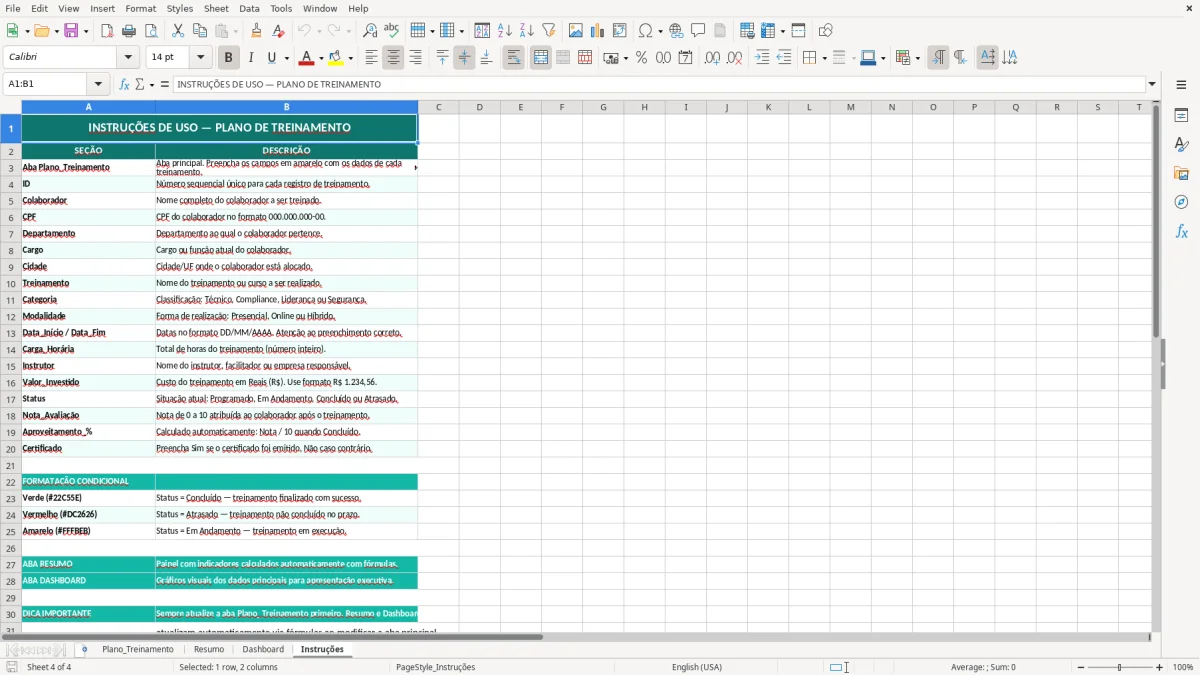
Task: Open the Function Wizard
Action: 125,84
